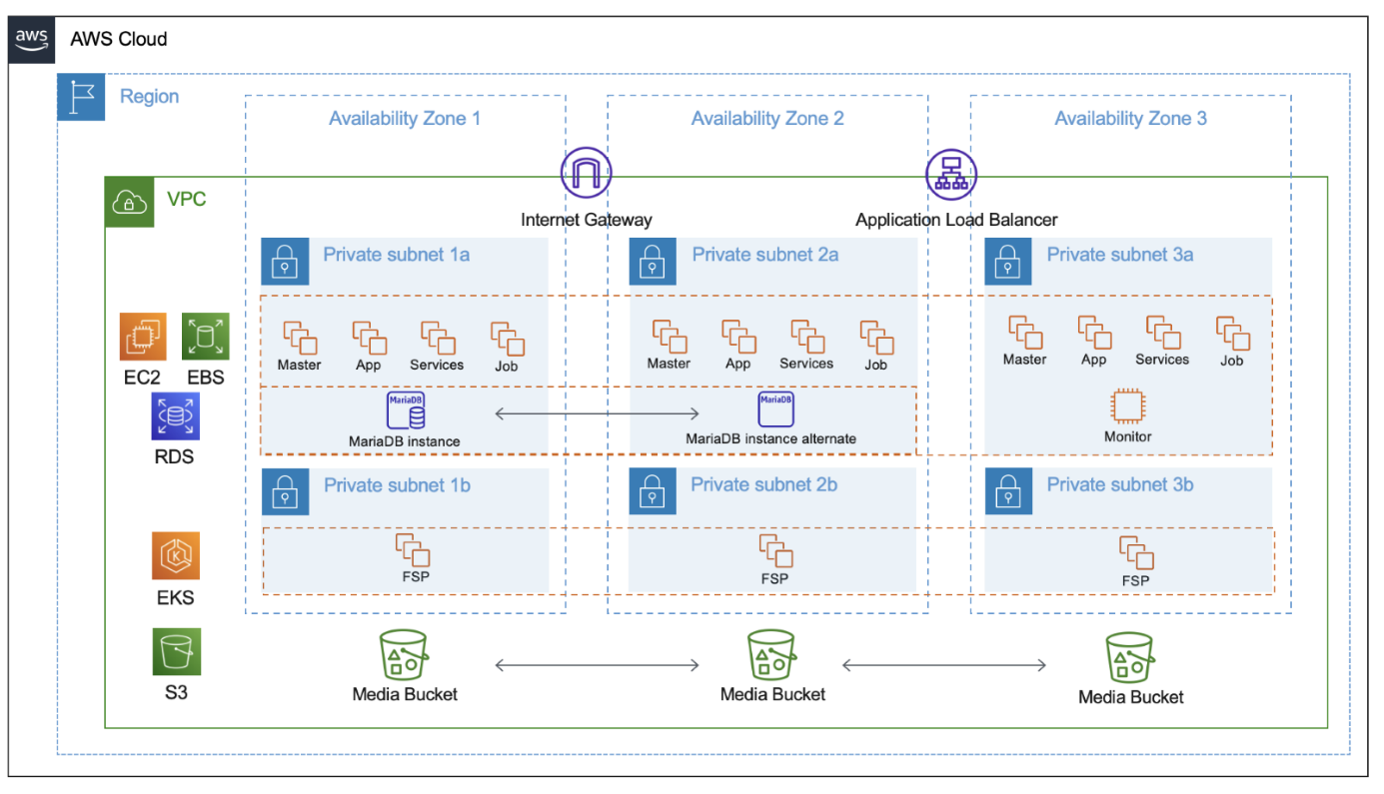The width and height of the screenshot is (1384, 794).
Task: Click the Private subnet 2b lock icon
Action: click(x=653, y=491)
